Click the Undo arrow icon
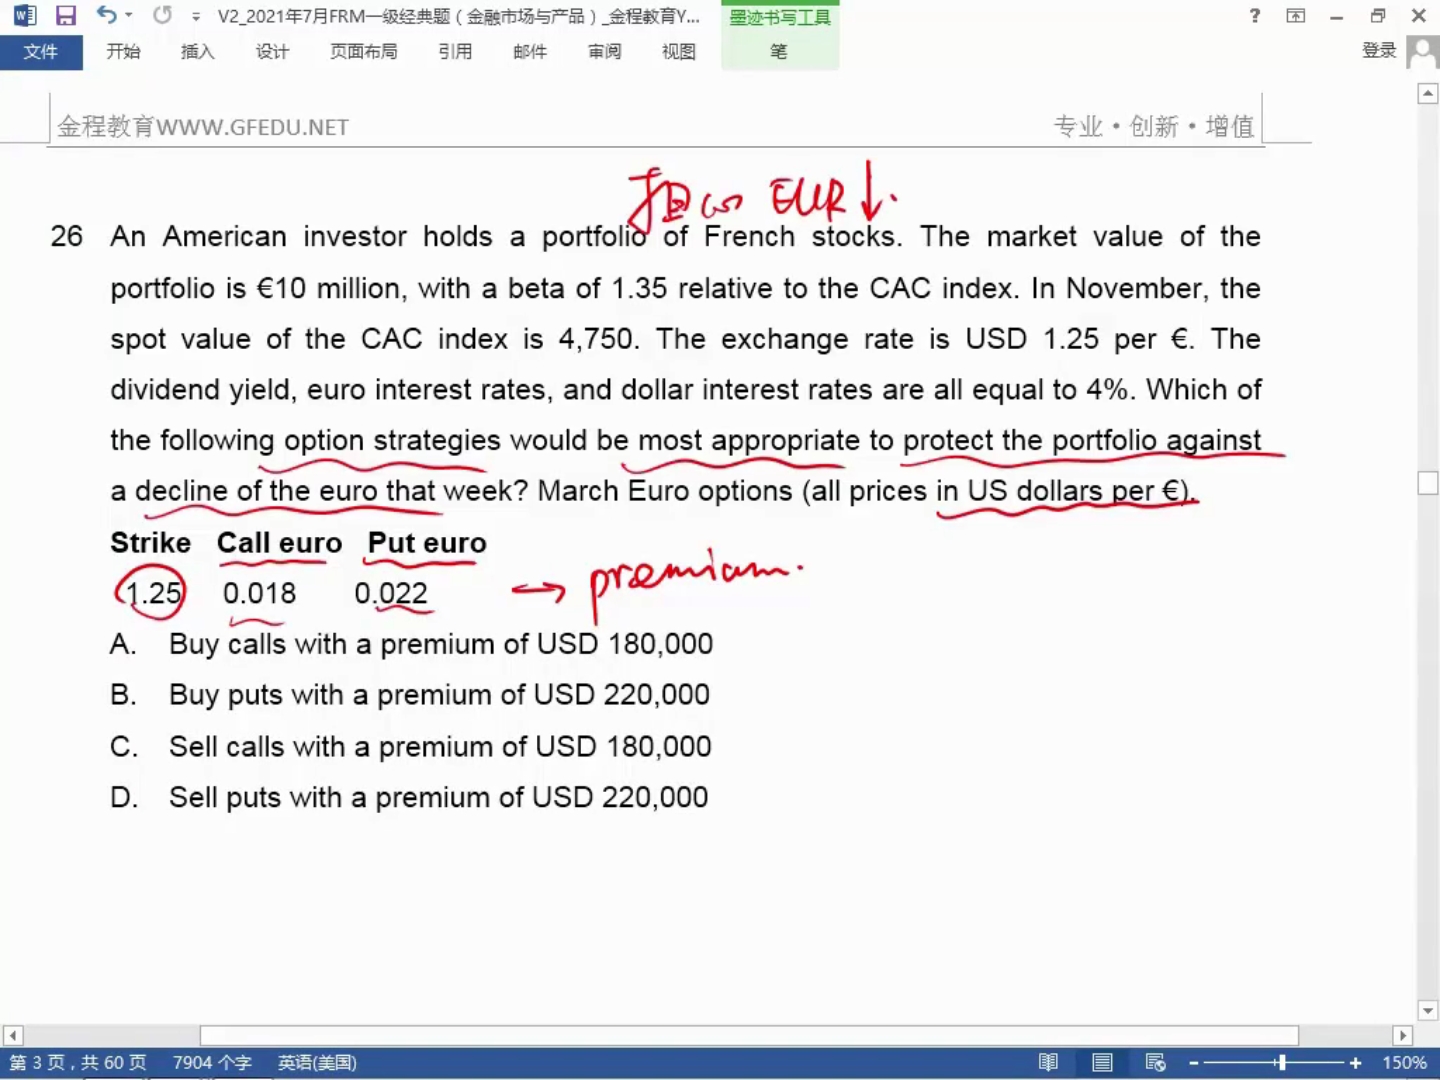Screen dimensions: 1440x1080 pos(106,15)
